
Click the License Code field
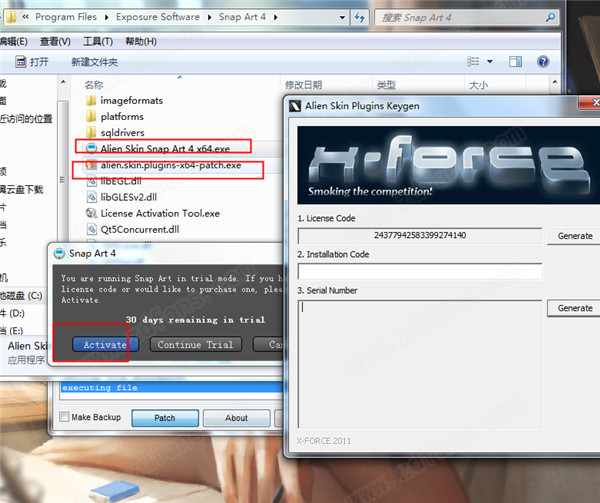click(x=420, y=236)
